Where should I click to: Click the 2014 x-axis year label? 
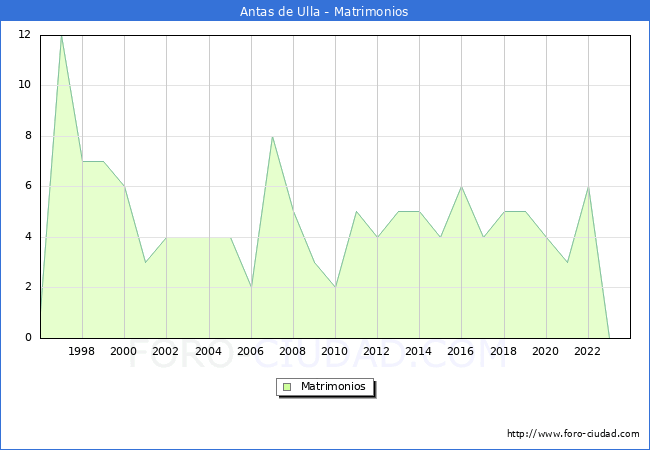click(419, 352)
